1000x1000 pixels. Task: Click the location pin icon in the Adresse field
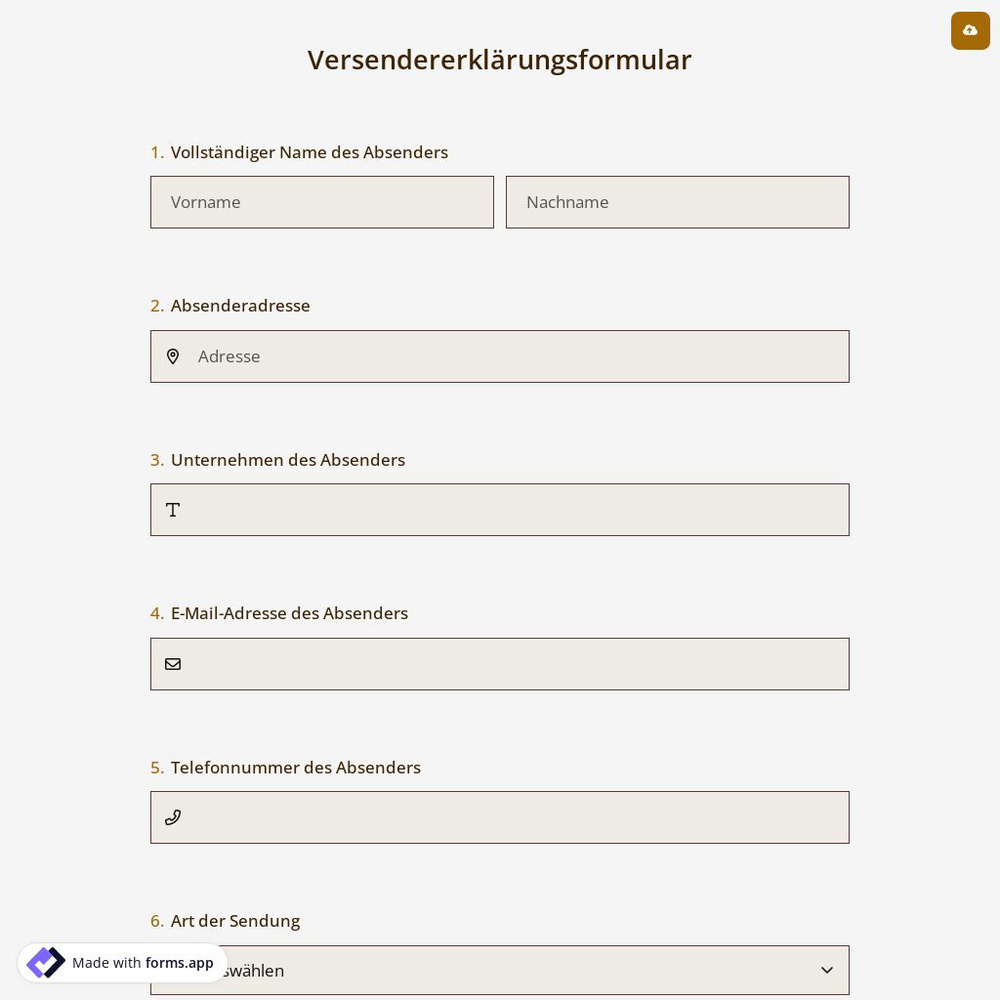(x=173, y=356)
